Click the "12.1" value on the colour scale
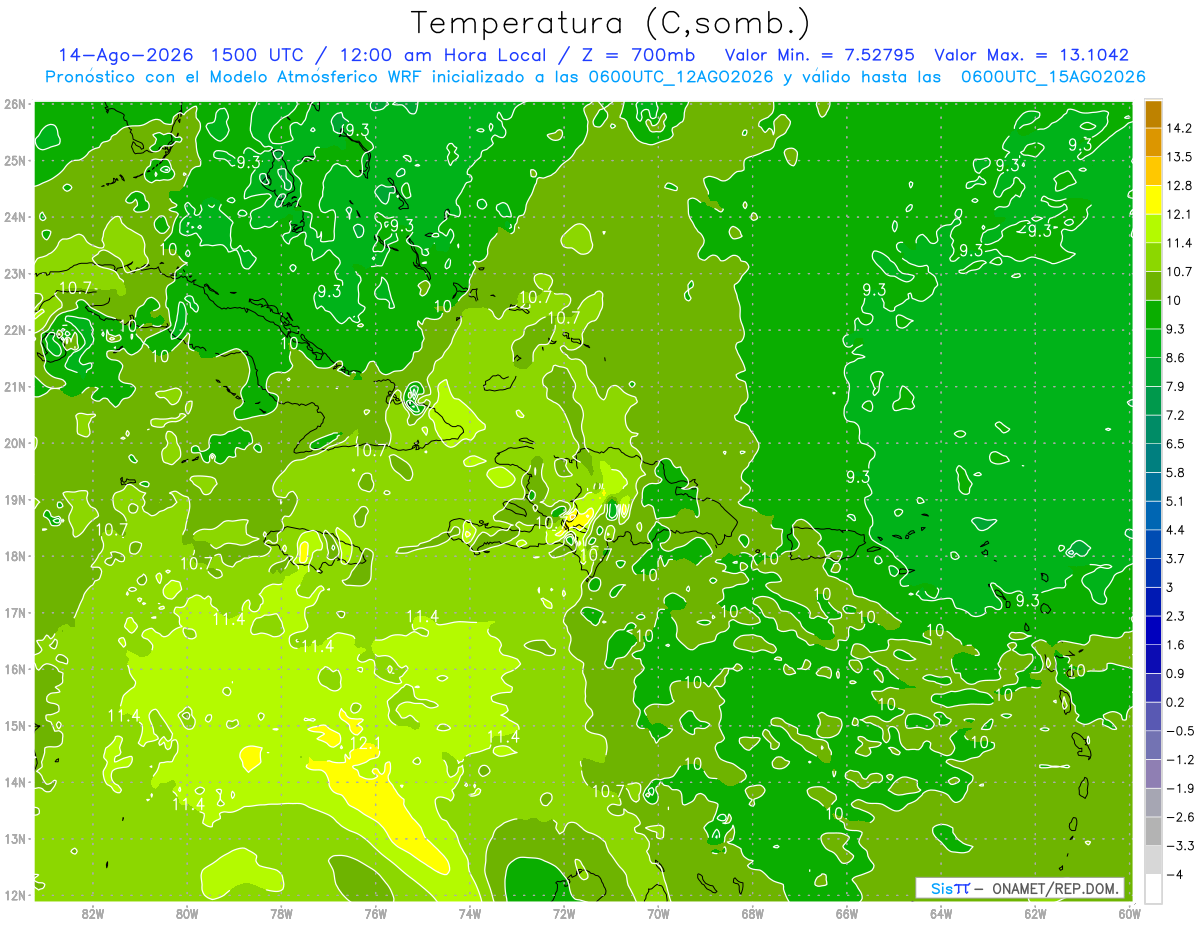 pyautogui.click(x=1179, y=214)
